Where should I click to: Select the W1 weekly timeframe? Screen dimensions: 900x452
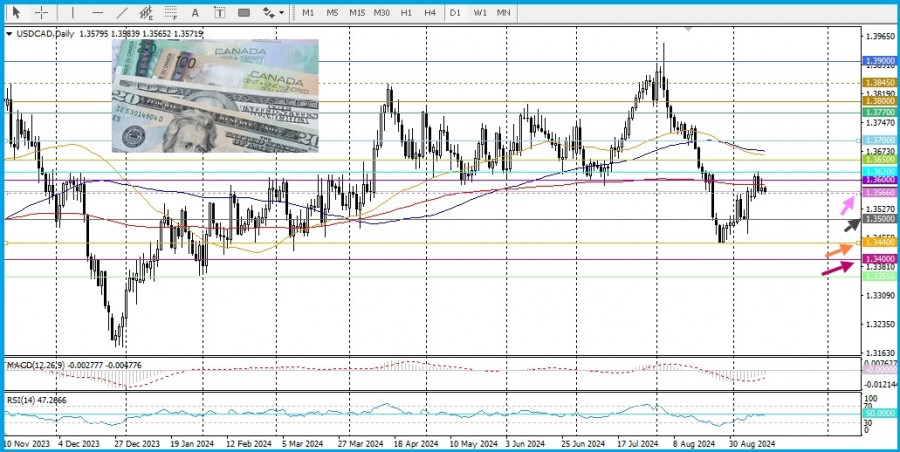pos(480,13)
